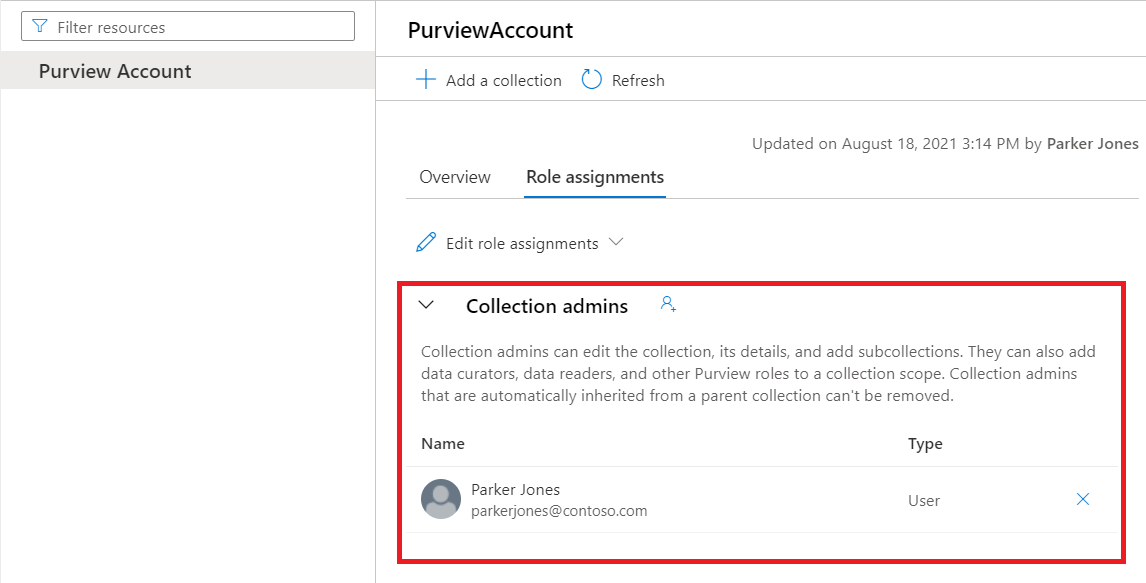Collapse the Collection admins section chevron
The image size is (1146, 583).
[x=427, y=304]
